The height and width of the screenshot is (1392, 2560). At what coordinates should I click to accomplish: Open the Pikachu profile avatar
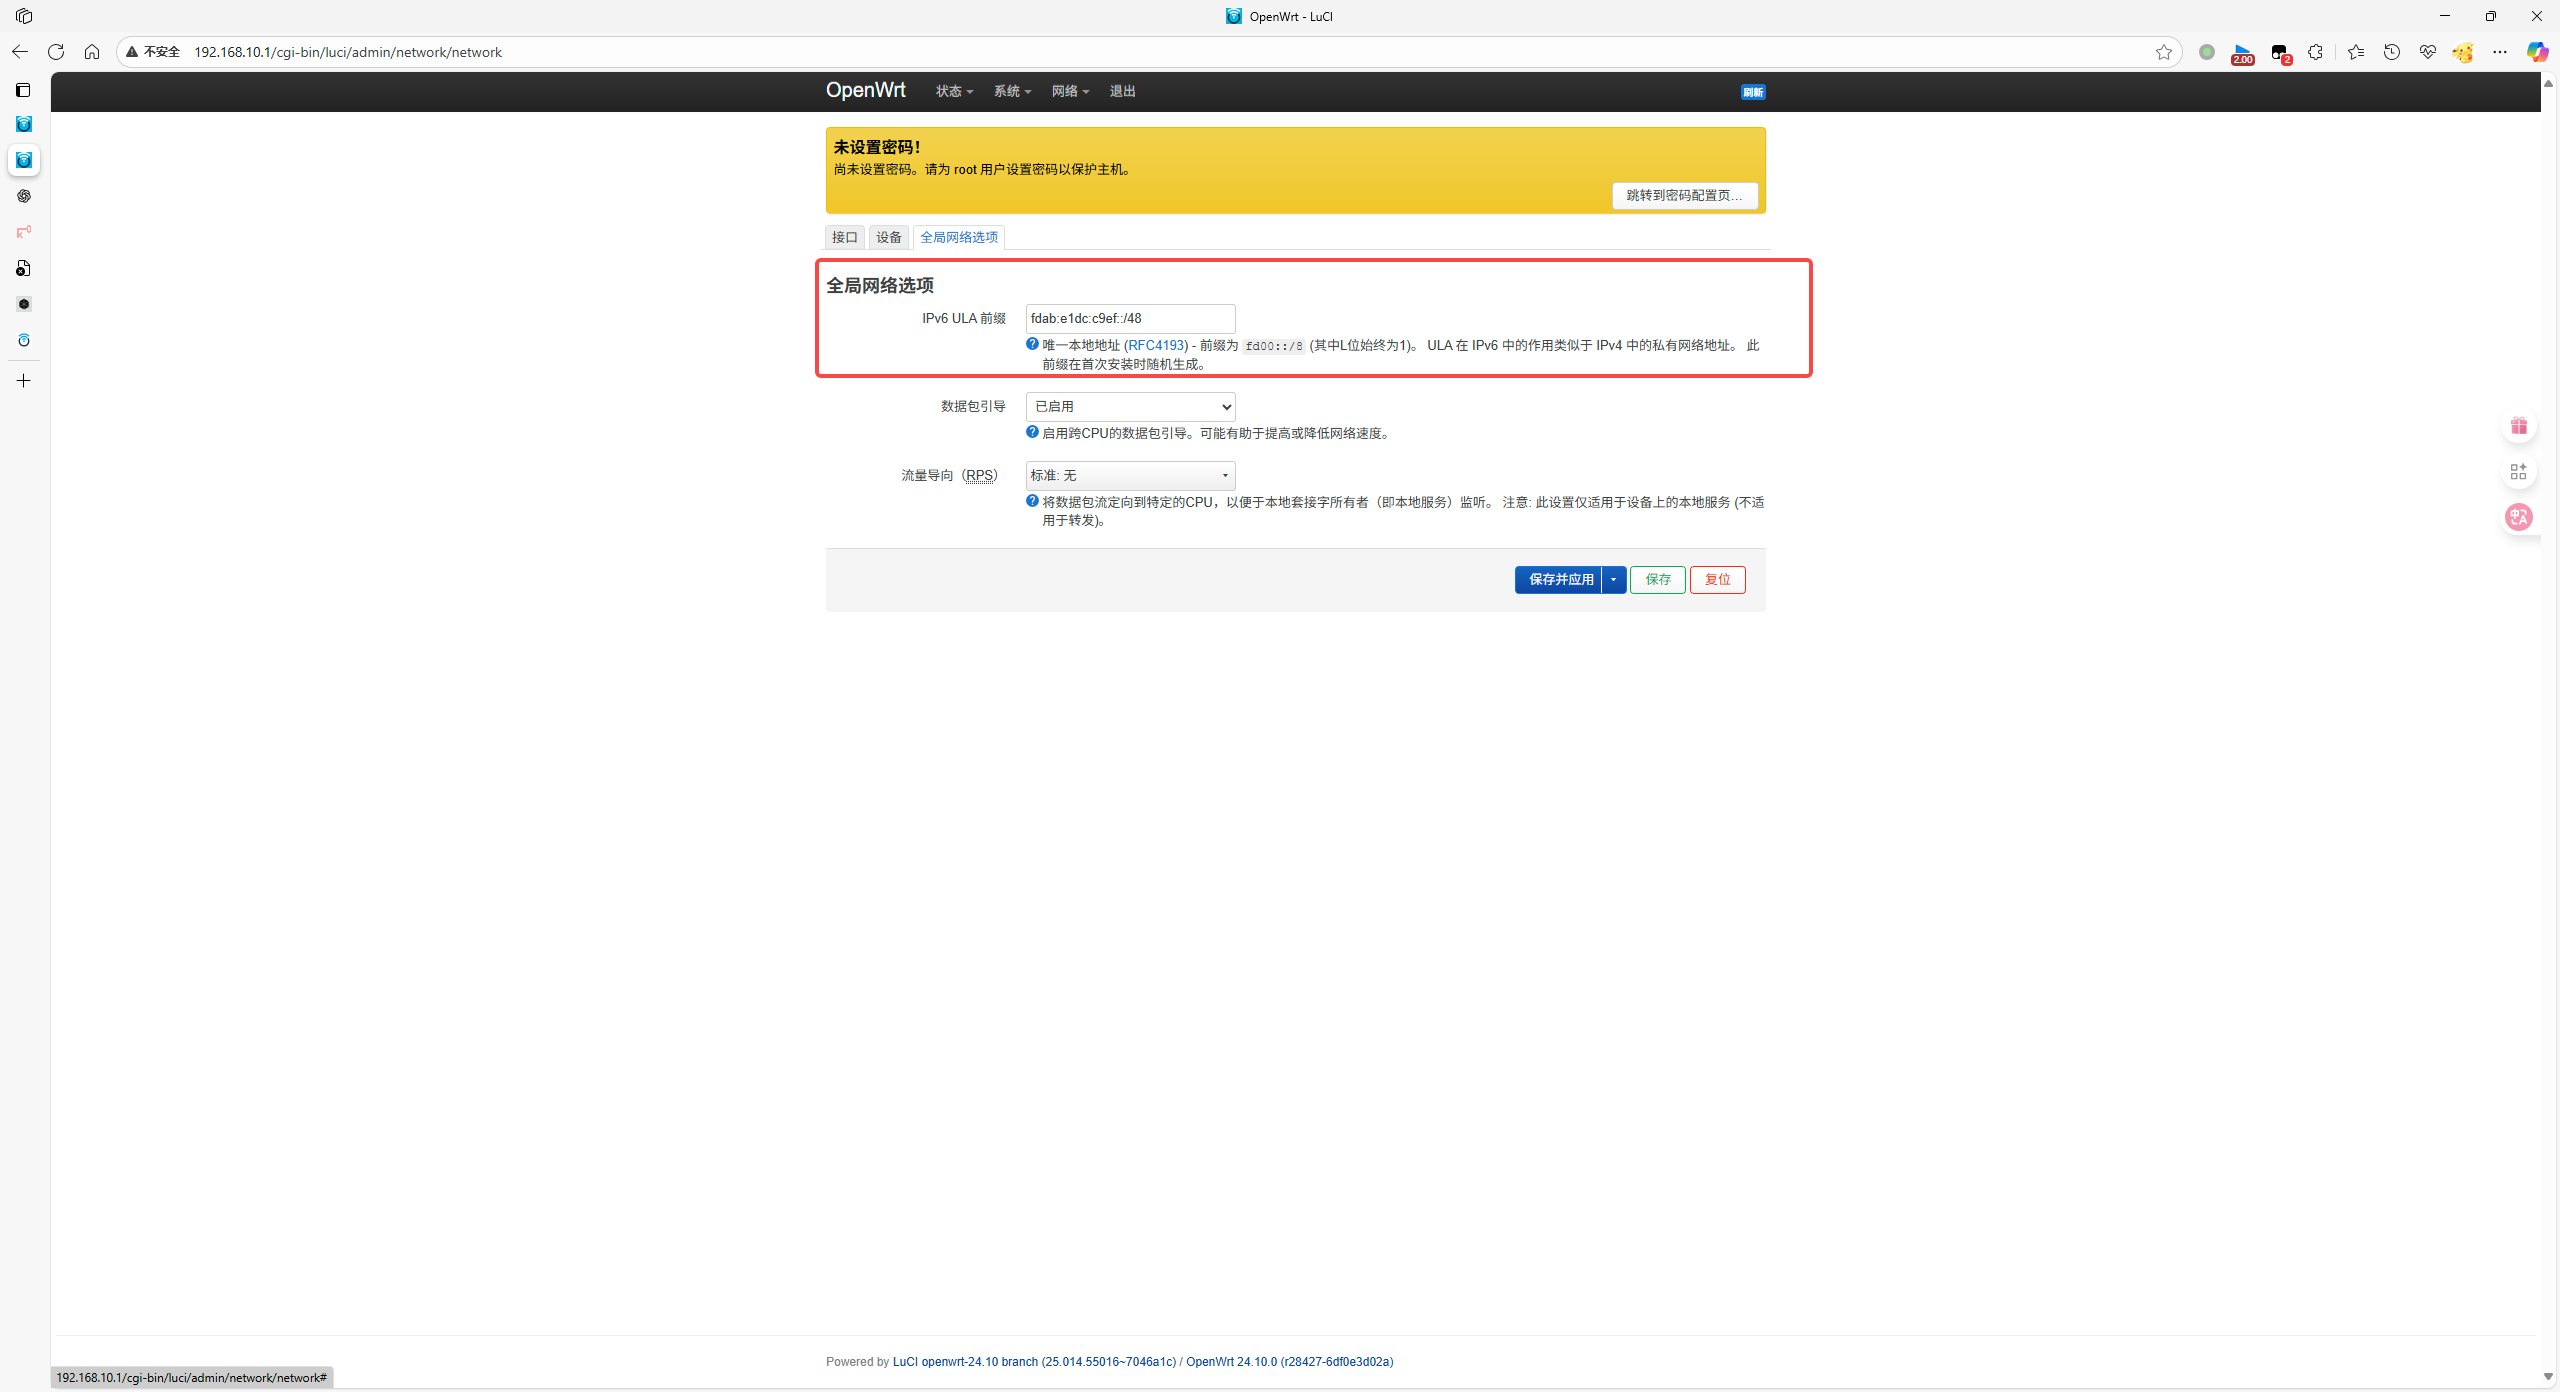(x=2463, y=52)
